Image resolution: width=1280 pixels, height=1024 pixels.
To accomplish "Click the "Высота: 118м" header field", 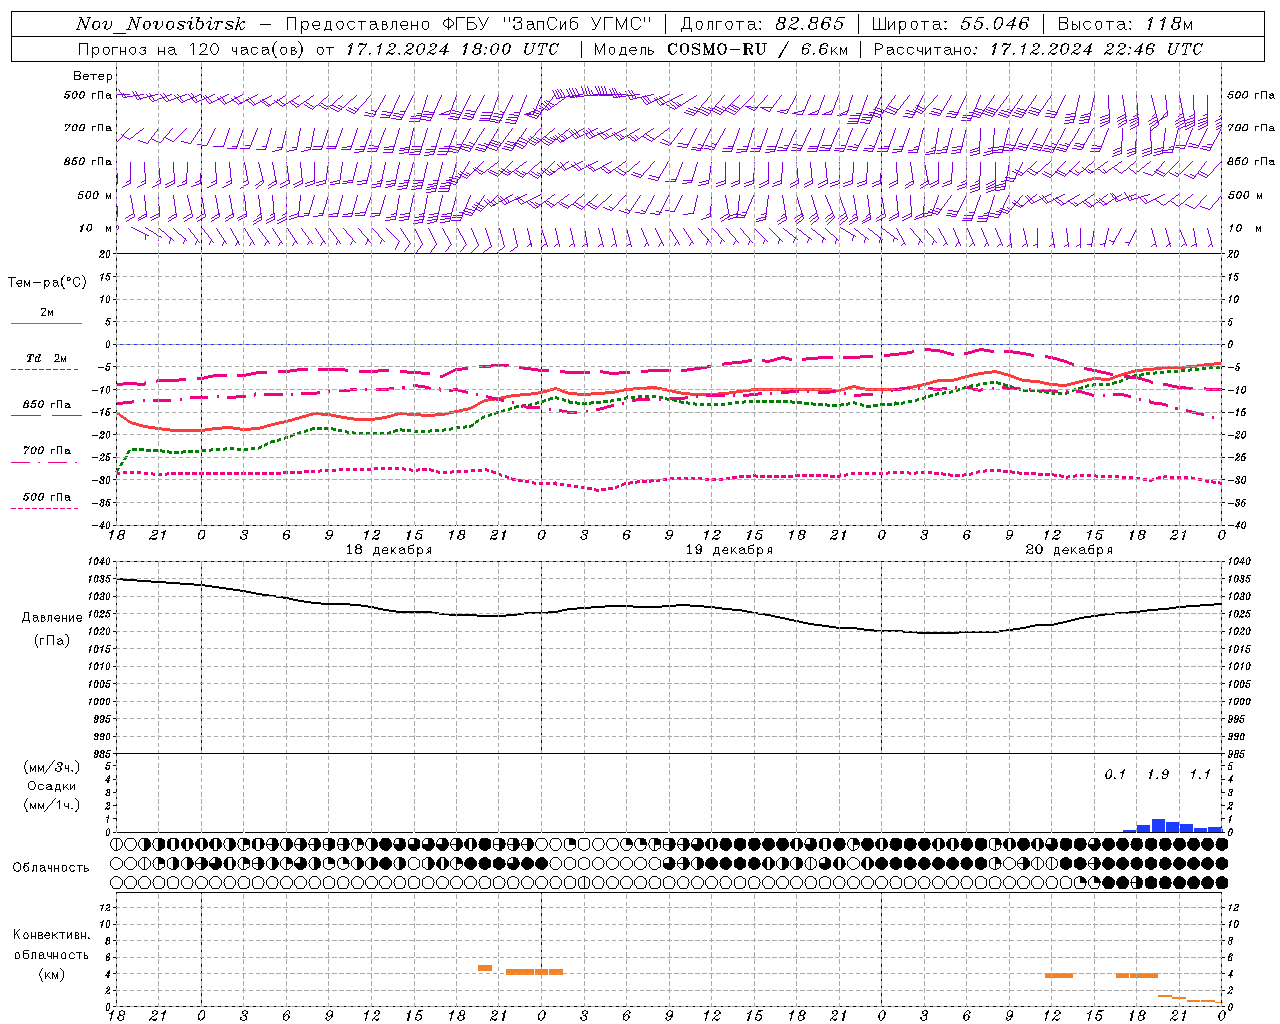I will (x=1125, y=24).
